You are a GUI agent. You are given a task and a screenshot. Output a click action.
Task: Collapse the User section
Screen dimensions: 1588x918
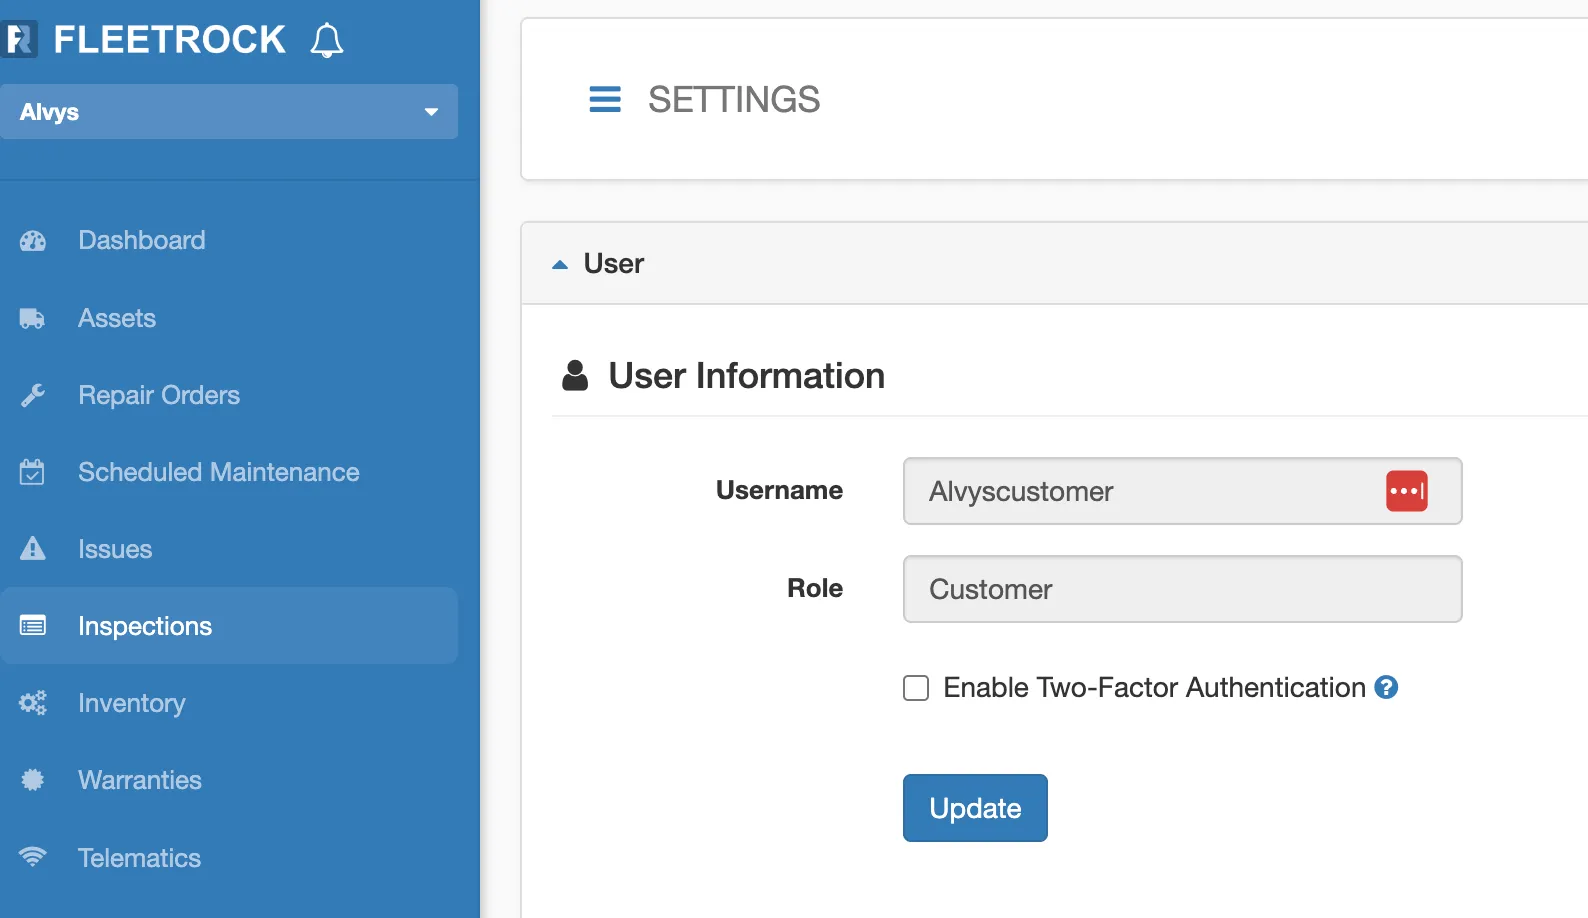[x=560, y=264]
